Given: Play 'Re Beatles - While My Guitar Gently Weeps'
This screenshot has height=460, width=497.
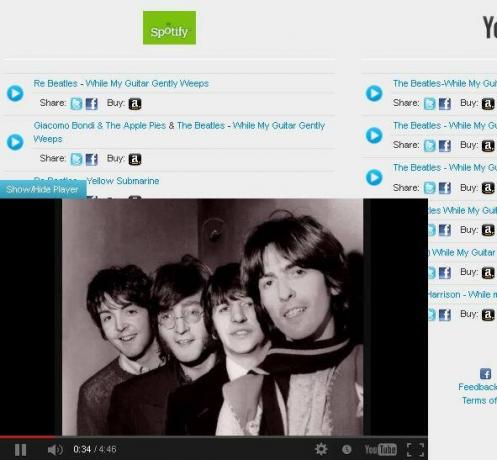Looking at the screenshot, I should click(15, 93).
